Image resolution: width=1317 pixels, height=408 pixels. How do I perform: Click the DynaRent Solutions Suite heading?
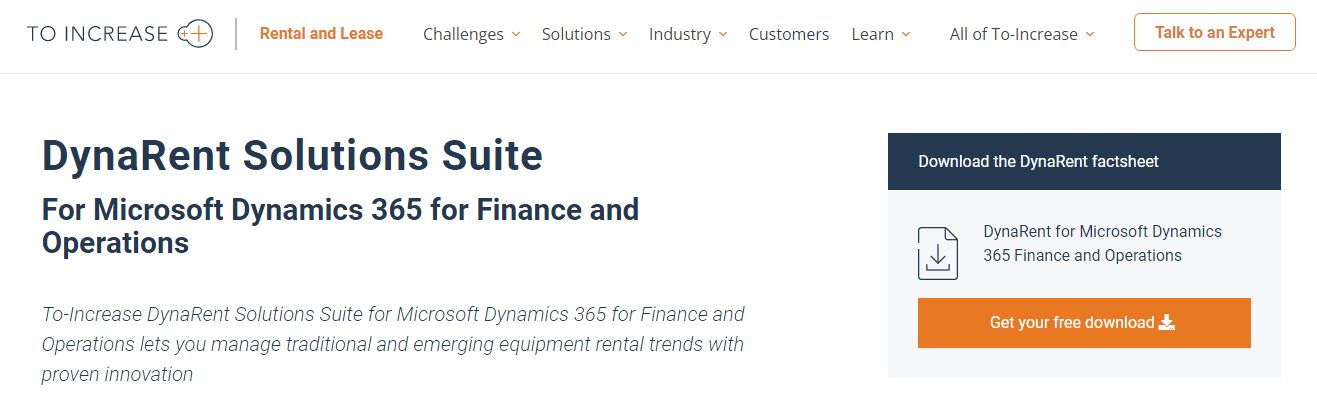[x=292, y=156]
